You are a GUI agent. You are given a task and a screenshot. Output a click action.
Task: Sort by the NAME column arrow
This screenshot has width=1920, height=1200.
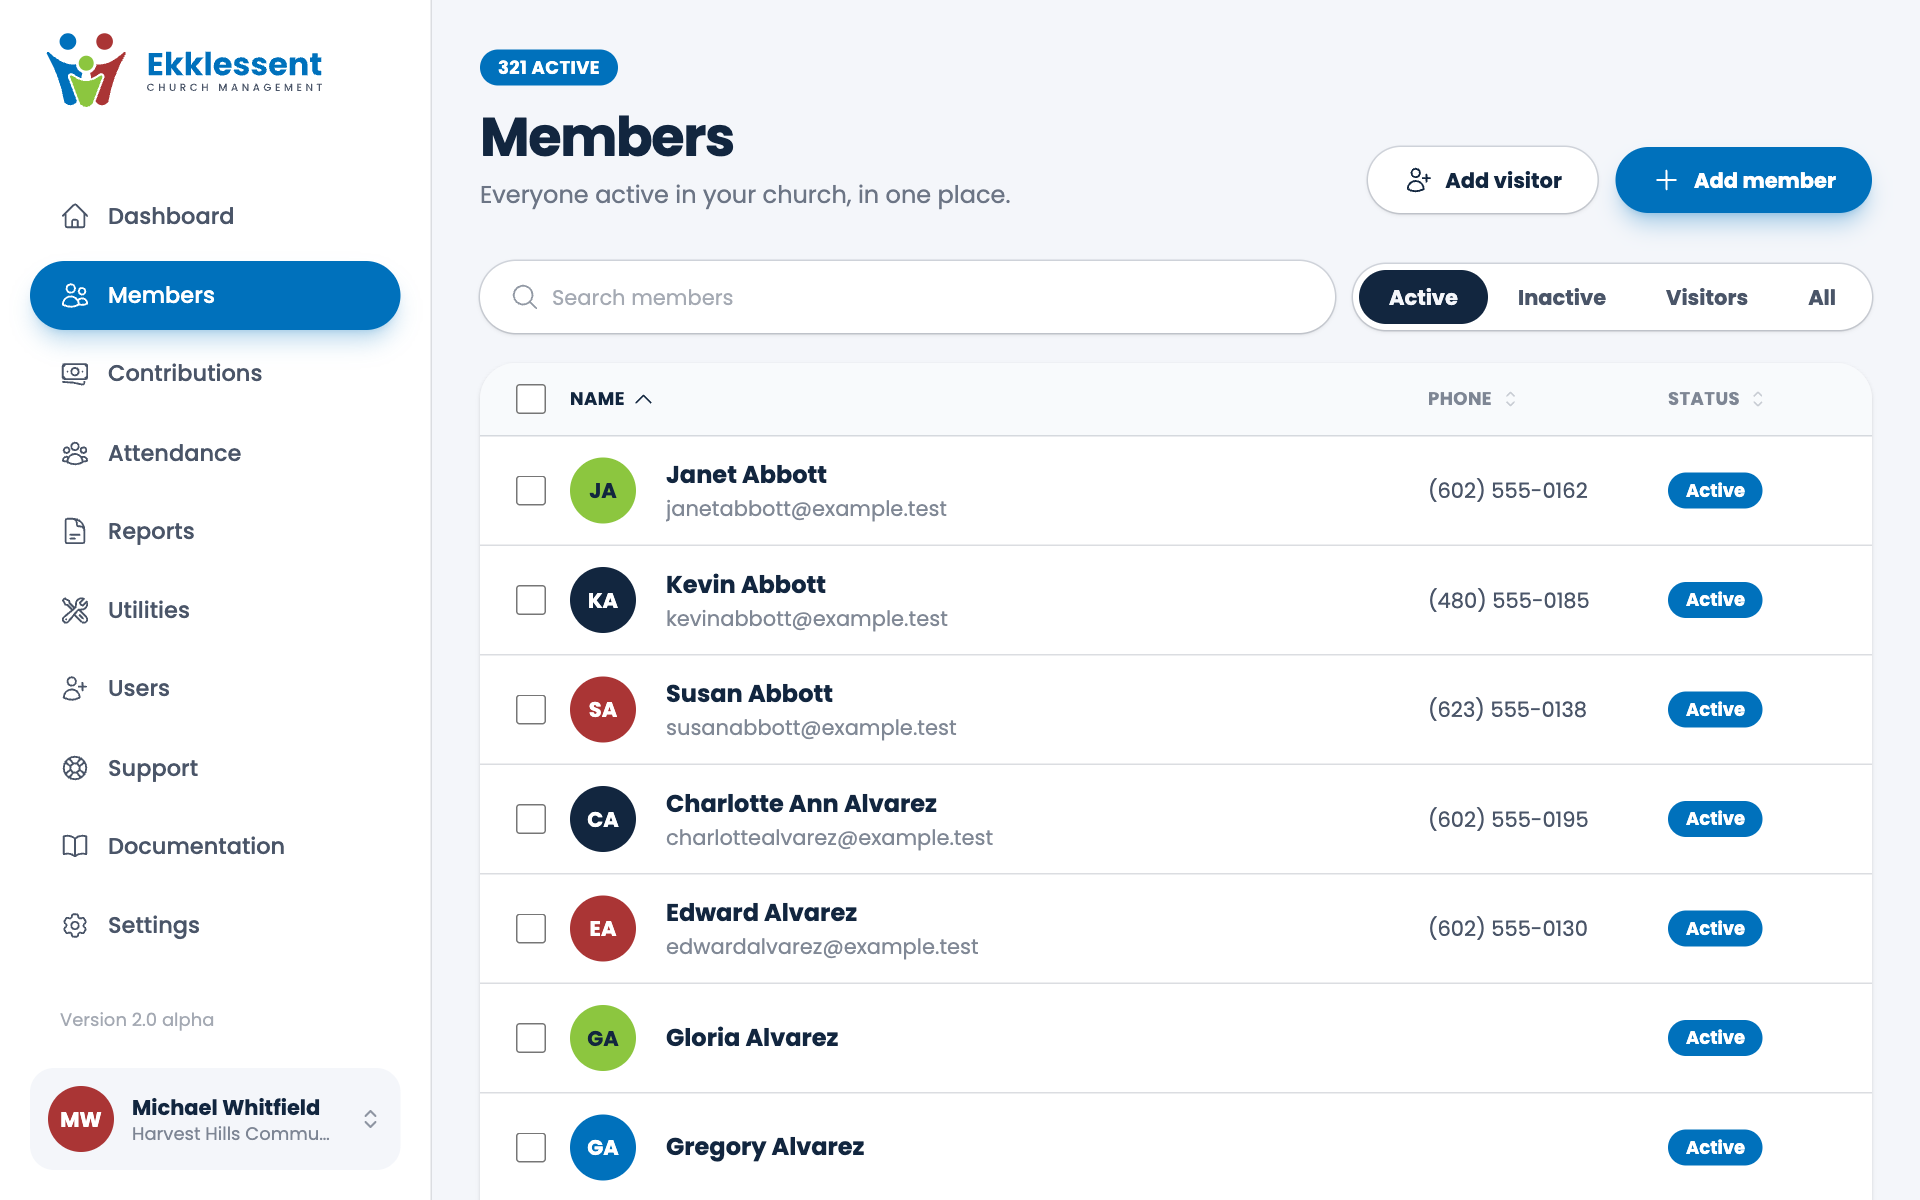(644, 399)
